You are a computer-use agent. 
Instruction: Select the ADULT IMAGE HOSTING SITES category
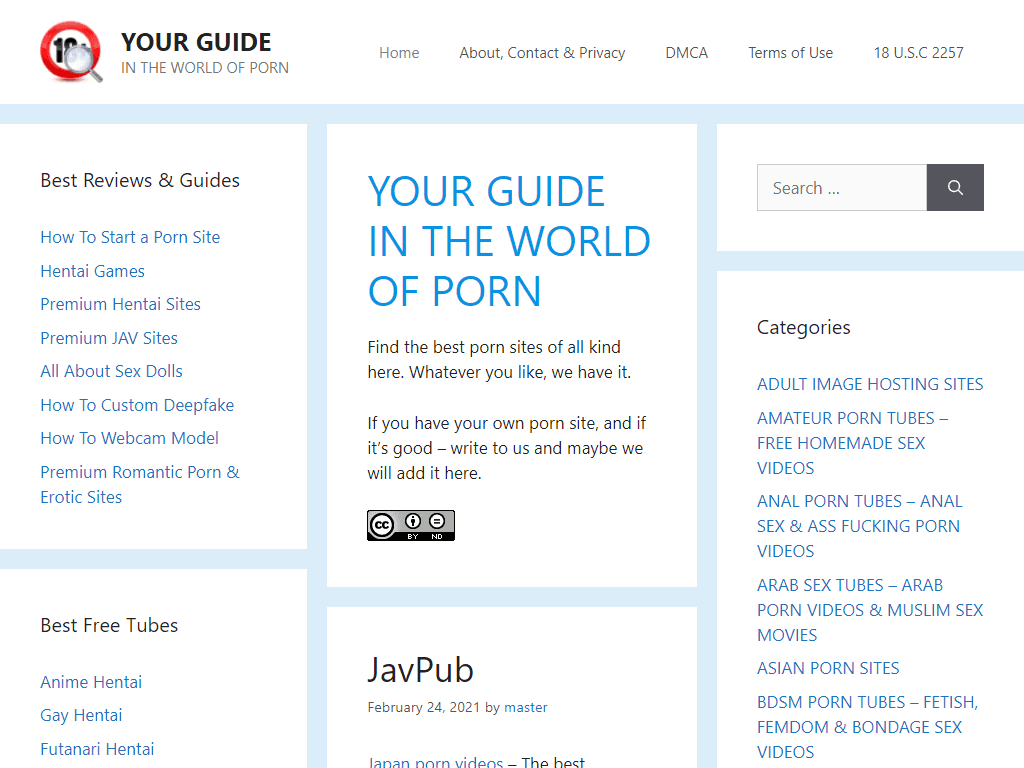pos(870,384)
